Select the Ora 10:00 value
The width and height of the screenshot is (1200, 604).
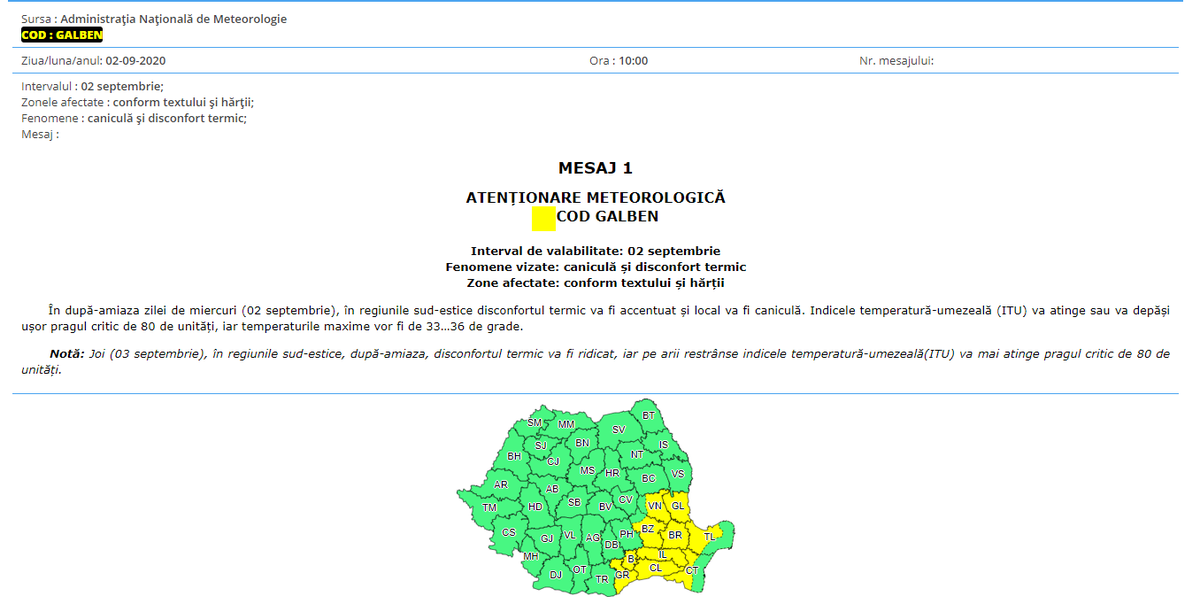633,60
